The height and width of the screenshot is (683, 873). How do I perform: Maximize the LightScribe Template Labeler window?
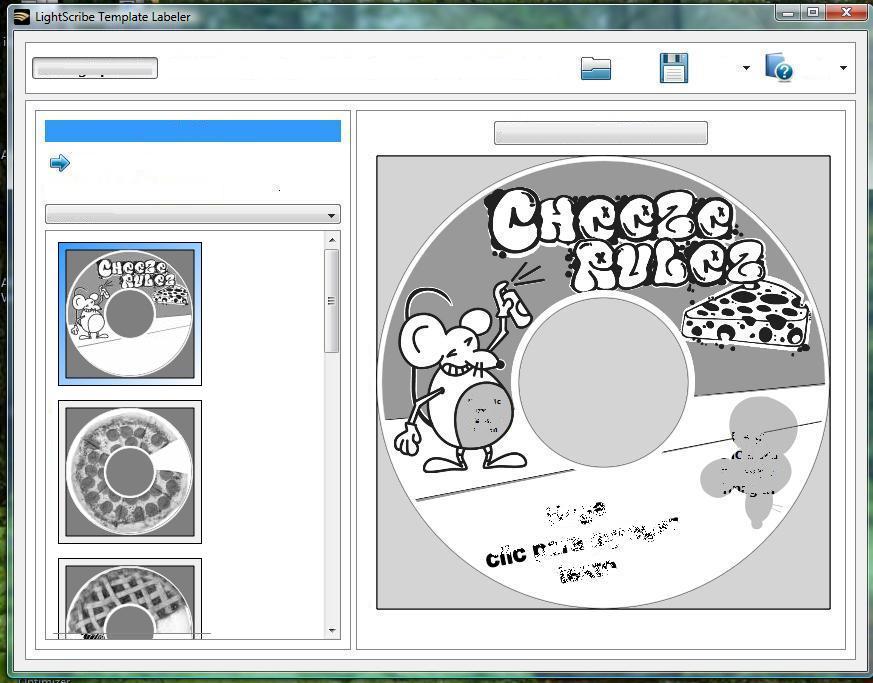coord(813,13)
